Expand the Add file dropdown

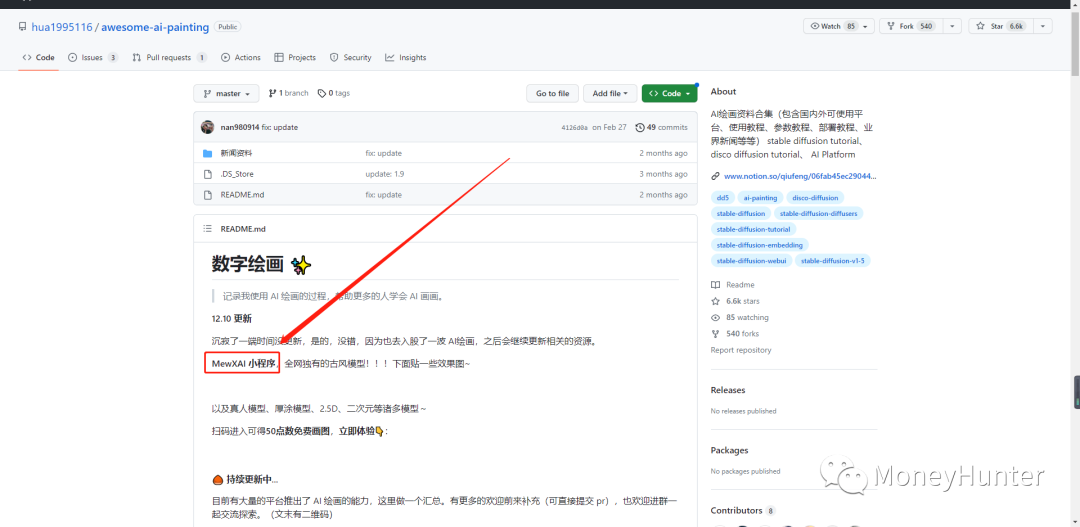coord(610,94)
